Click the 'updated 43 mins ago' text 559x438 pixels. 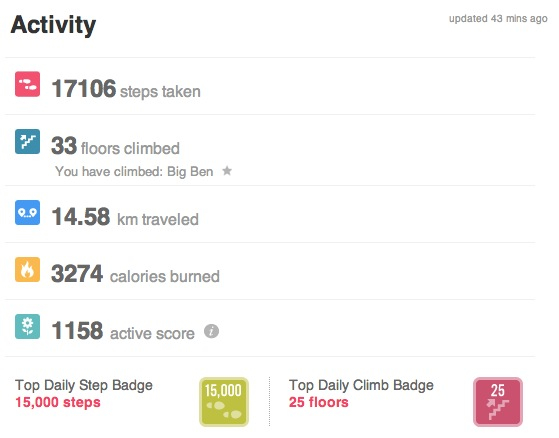[498, 19]
